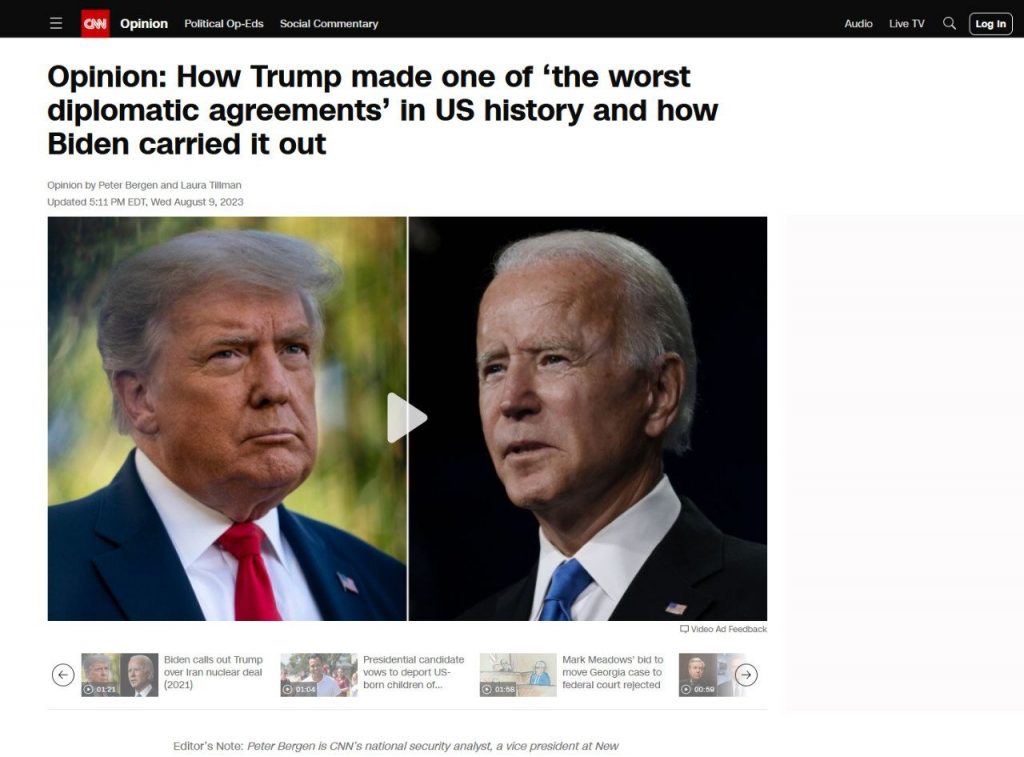Advance video carousel with right arrow
The width and height of the screenshot is (1024, 757).
coord(746,675)
